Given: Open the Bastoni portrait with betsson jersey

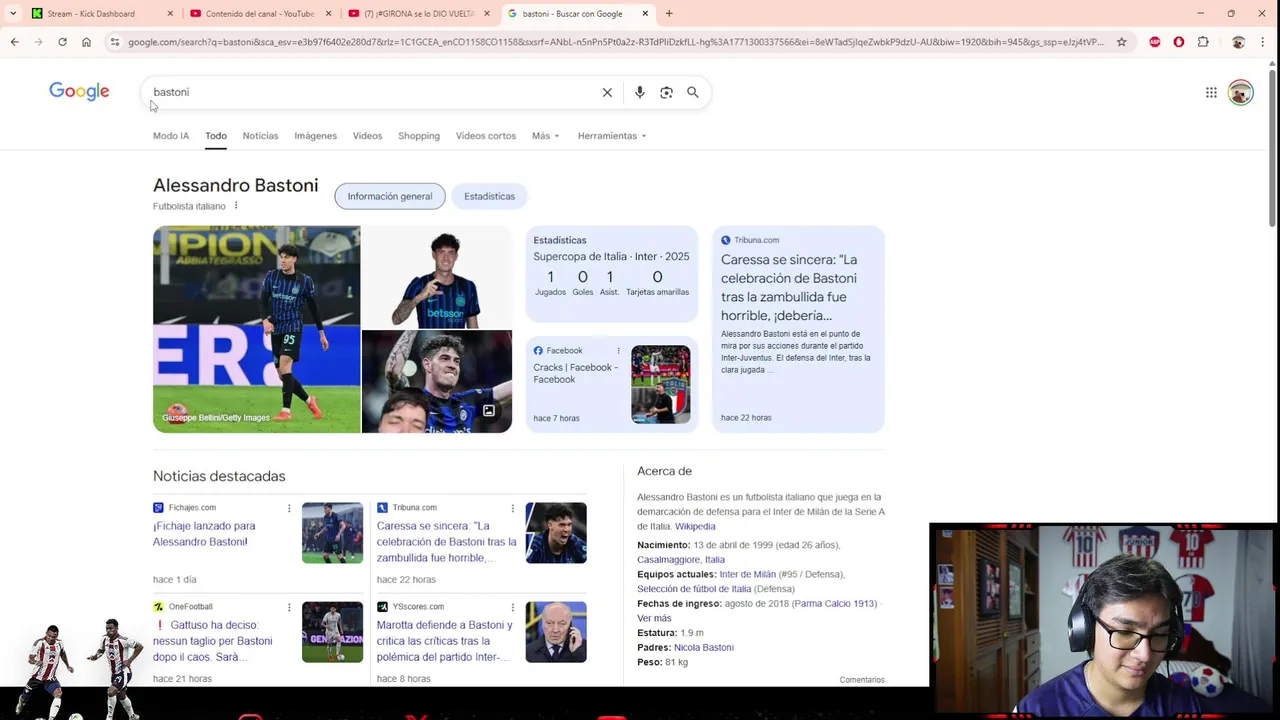Looking at the screenshot, I should (437, 277).
